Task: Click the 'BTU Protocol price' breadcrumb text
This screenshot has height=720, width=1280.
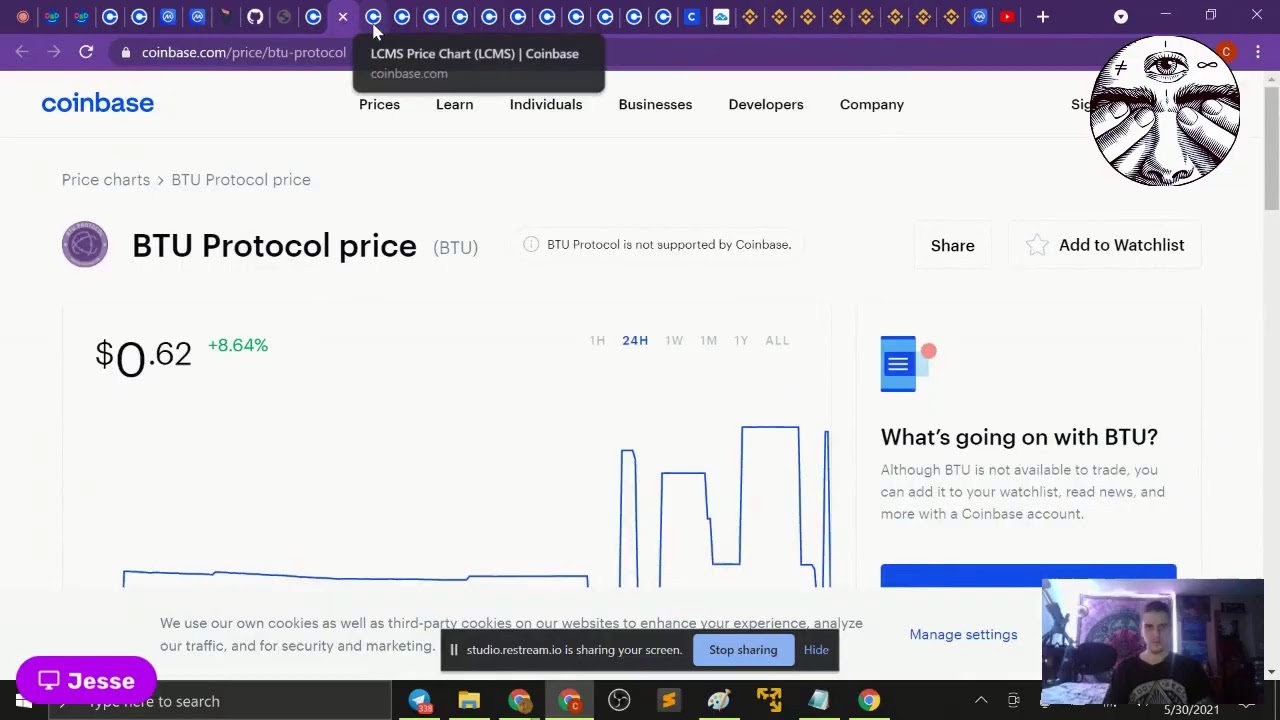Action: coord(241,179)
